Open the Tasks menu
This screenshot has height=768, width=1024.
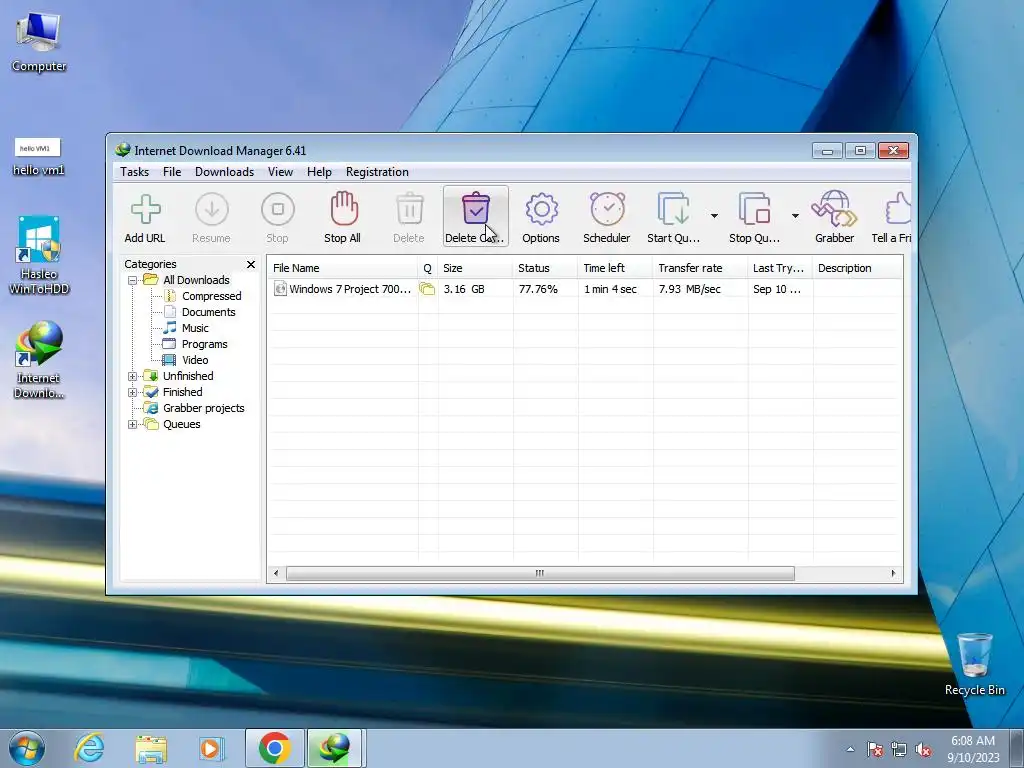coord(135,172)
